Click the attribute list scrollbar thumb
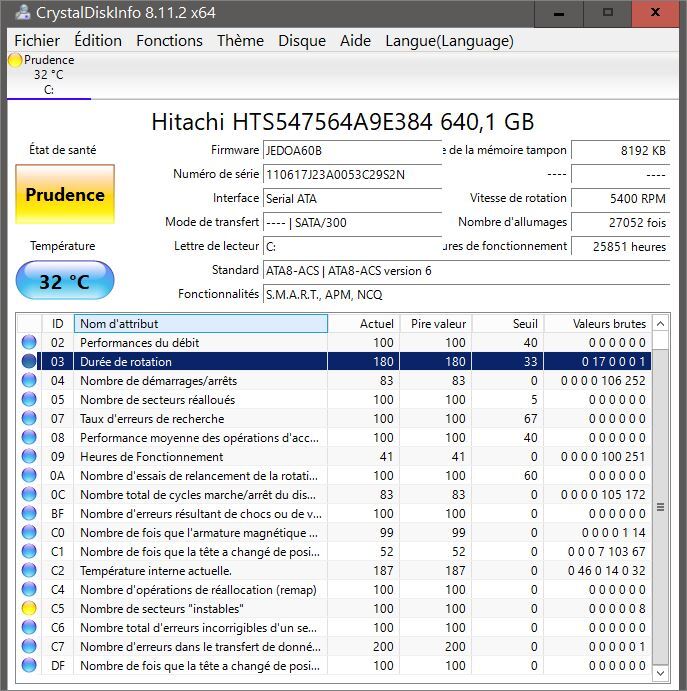The image size is (687, 691). [660, 507]
